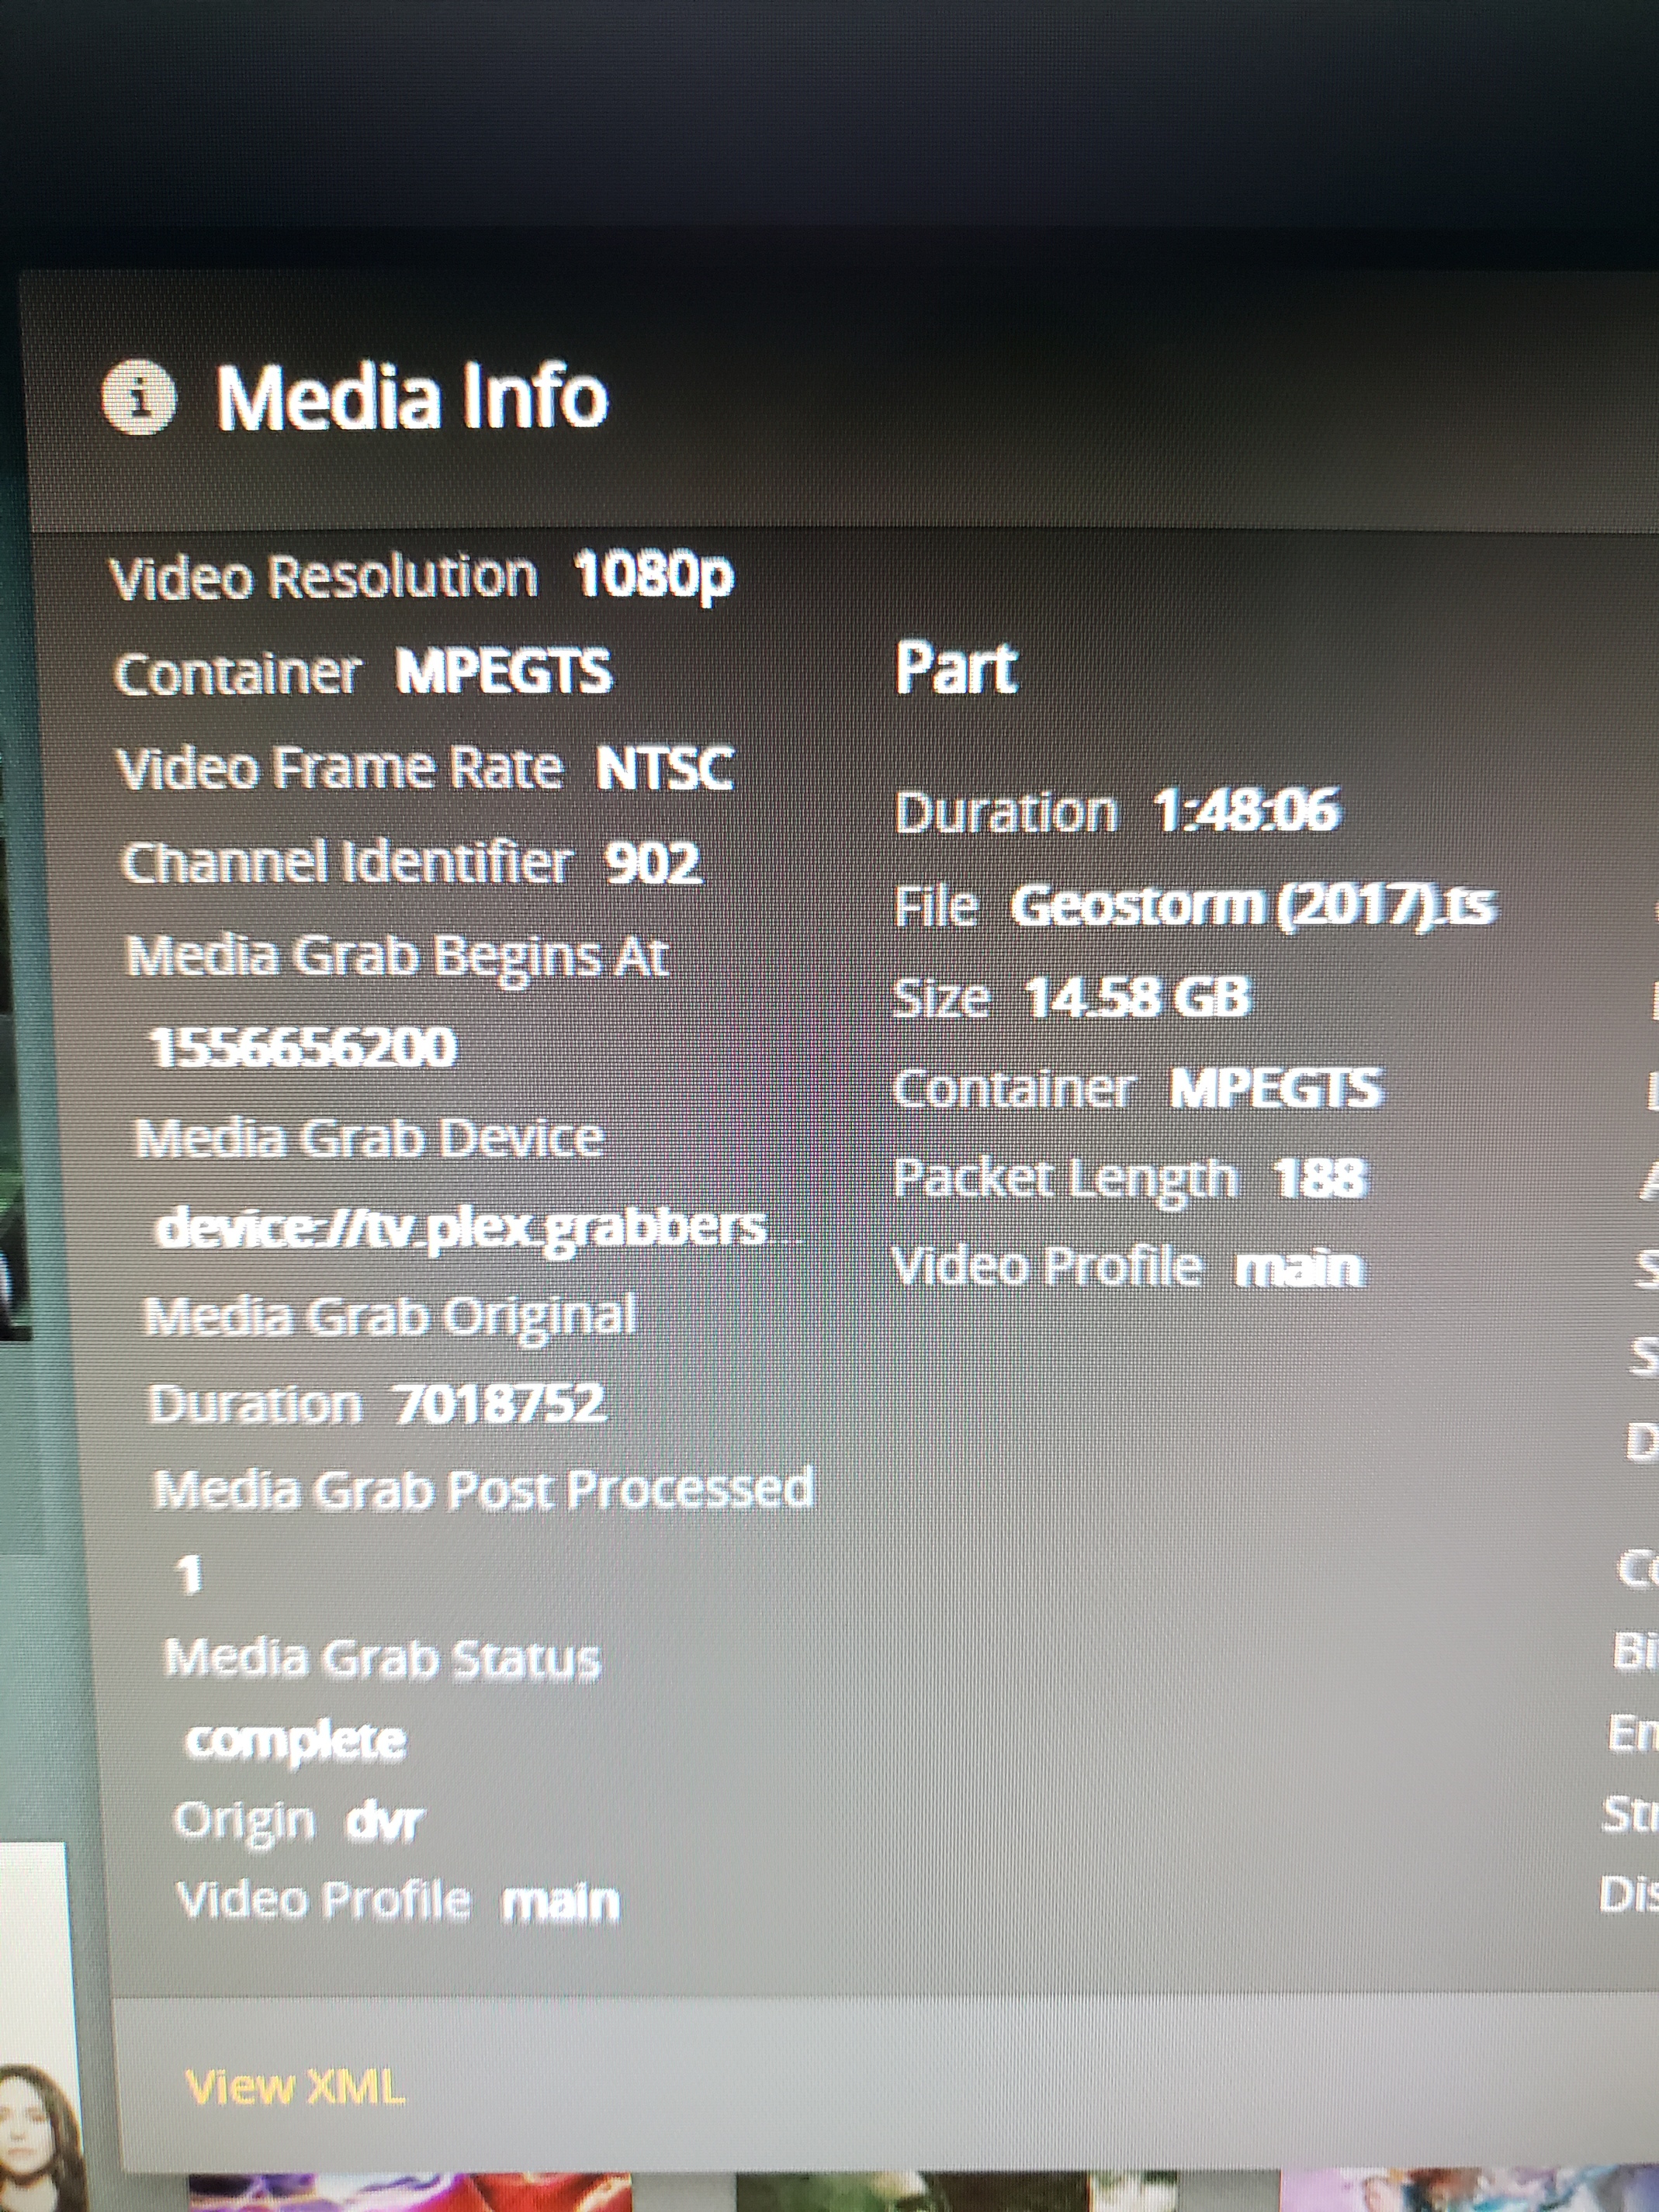
Task: Click the Packet Length 188 value
Action: point(1319,1177)
